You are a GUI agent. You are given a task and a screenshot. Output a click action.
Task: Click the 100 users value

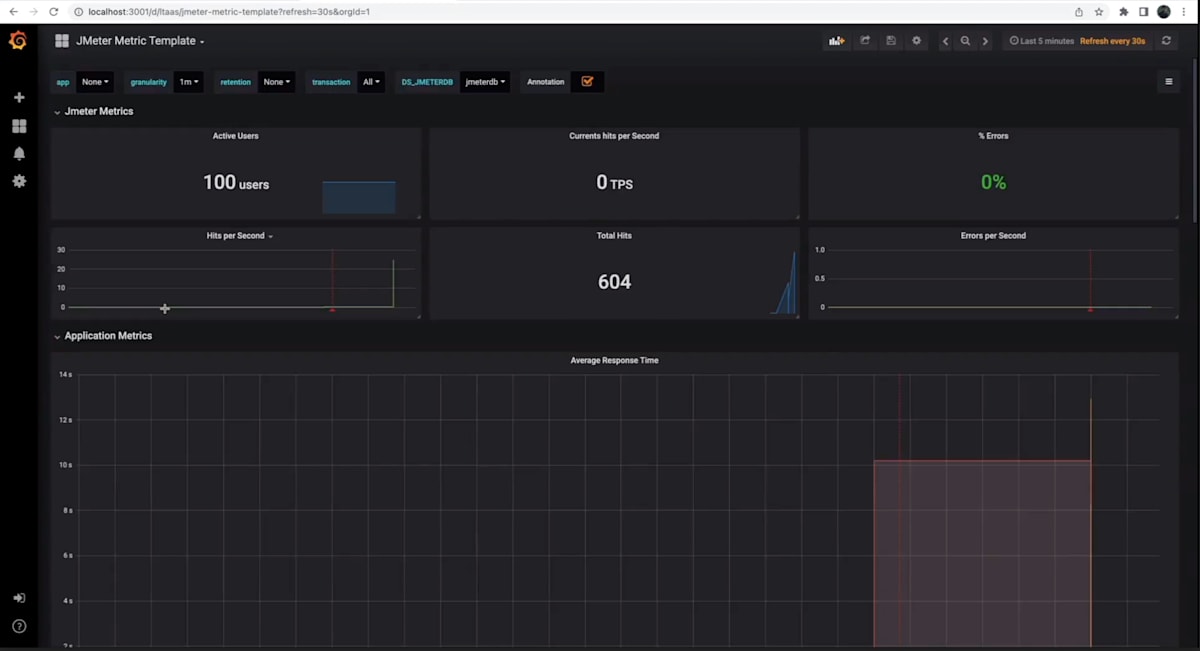[236, 182]
